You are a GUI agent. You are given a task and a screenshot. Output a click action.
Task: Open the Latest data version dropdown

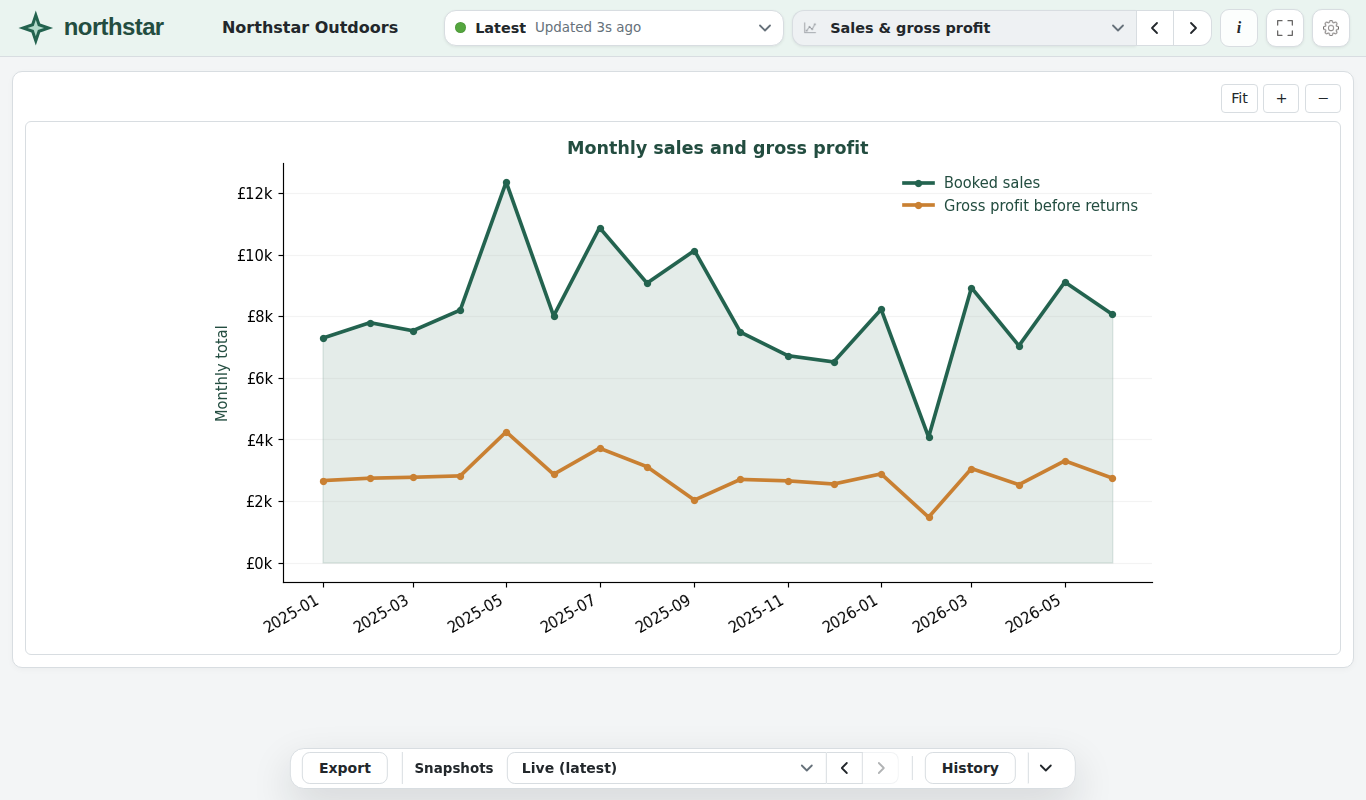tap(614, 28)
